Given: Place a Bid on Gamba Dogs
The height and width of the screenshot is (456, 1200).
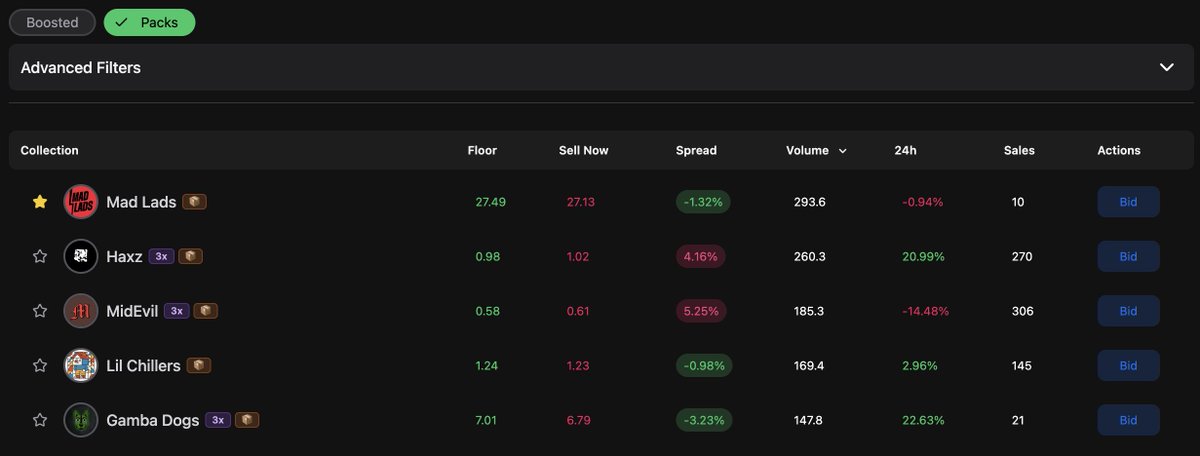Looking at the screenshot, I should pyautogui.click(x=1128, y=420).
